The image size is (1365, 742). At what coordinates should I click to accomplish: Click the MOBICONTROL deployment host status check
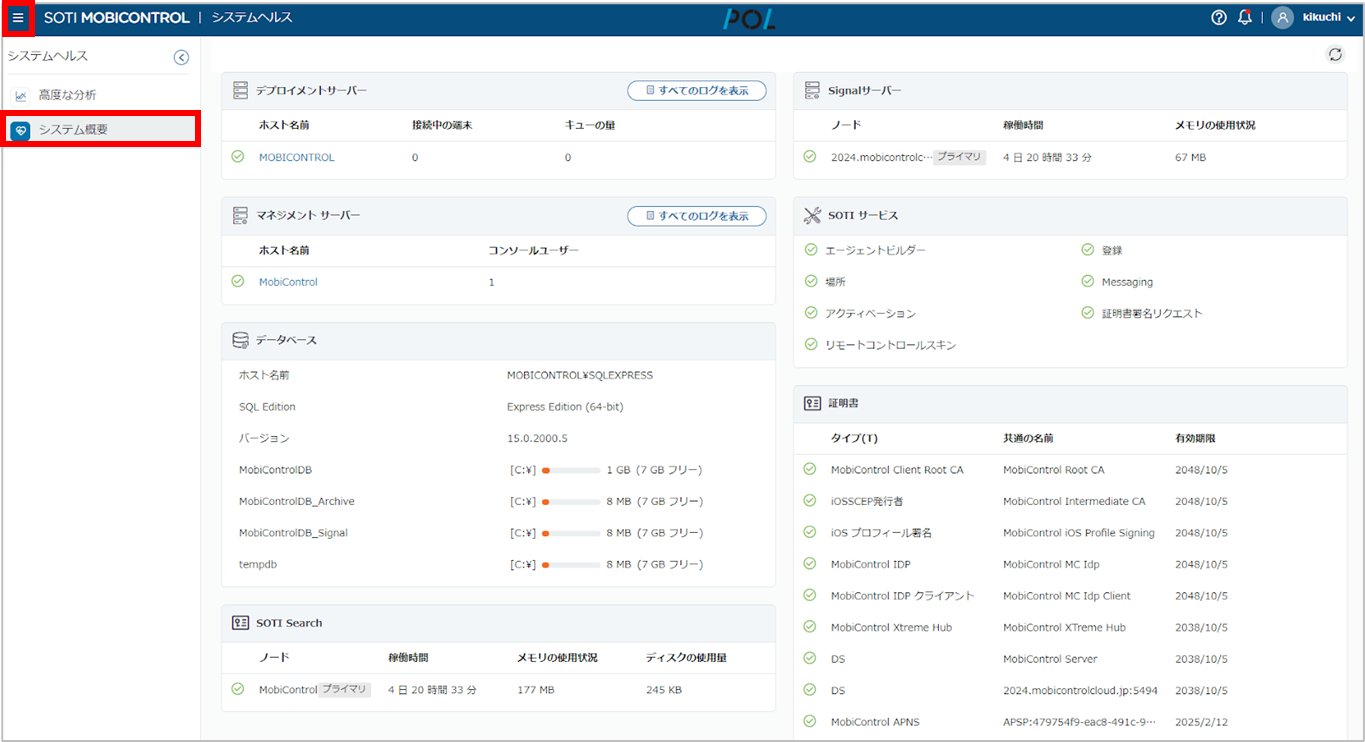coord(238,157)
